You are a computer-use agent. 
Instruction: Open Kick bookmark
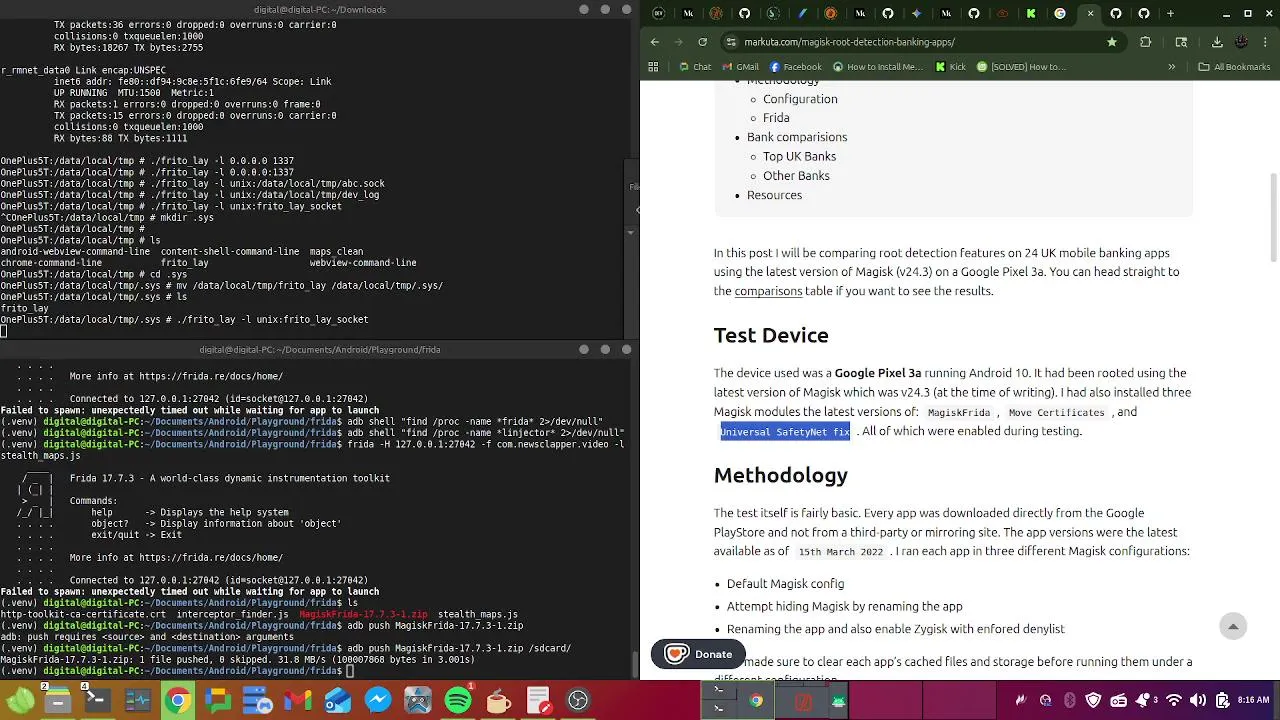[x=950, y=67]
